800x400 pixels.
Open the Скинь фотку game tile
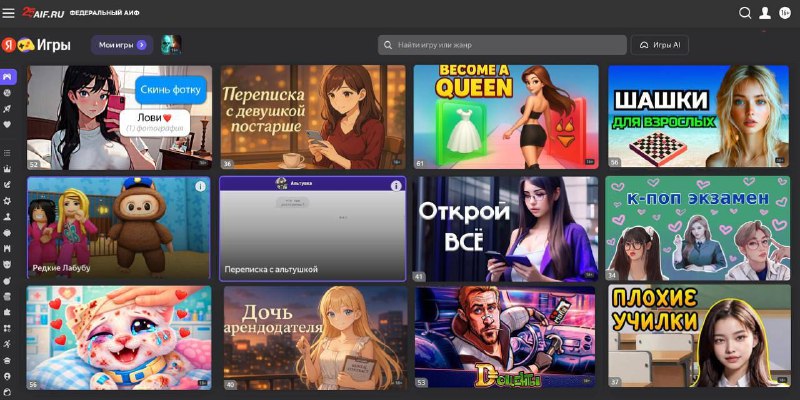pyautogui.click(x=119, y=117)
